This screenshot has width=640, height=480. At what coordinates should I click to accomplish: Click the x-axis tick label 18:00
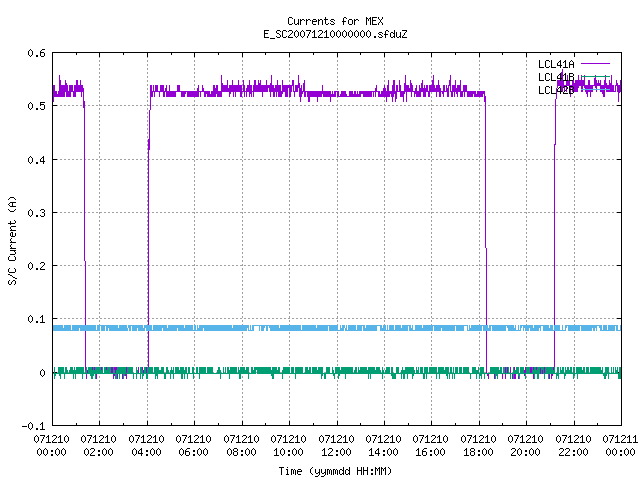[478, 452]
